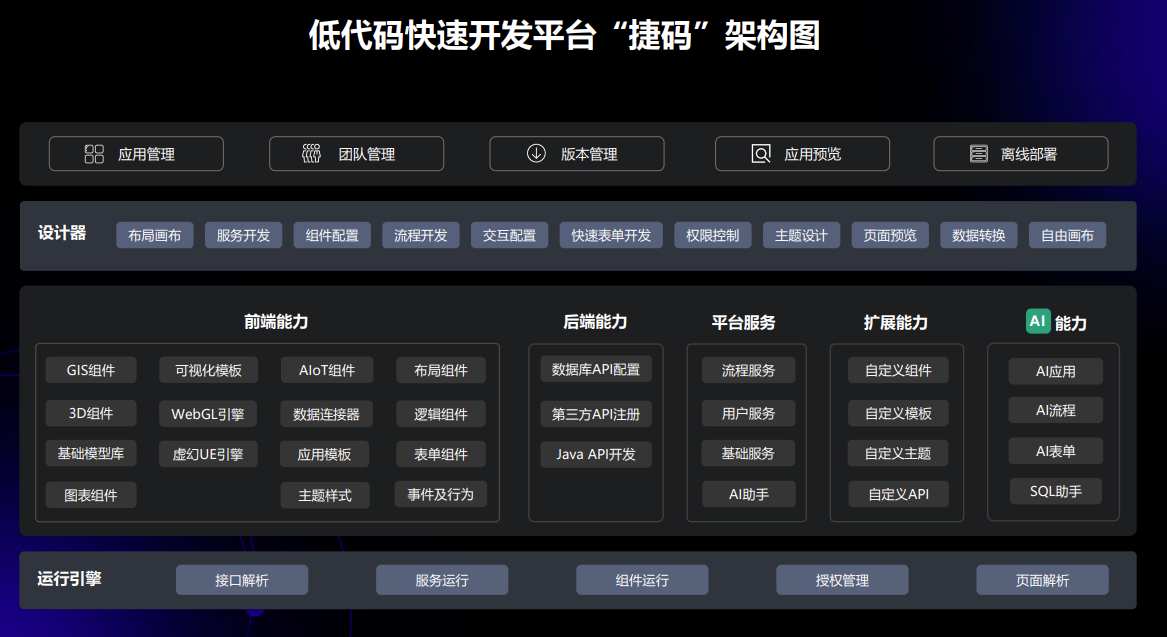Click the AIoT组件 box
The height and width of the screenshot is (637, 1167).
327,370
